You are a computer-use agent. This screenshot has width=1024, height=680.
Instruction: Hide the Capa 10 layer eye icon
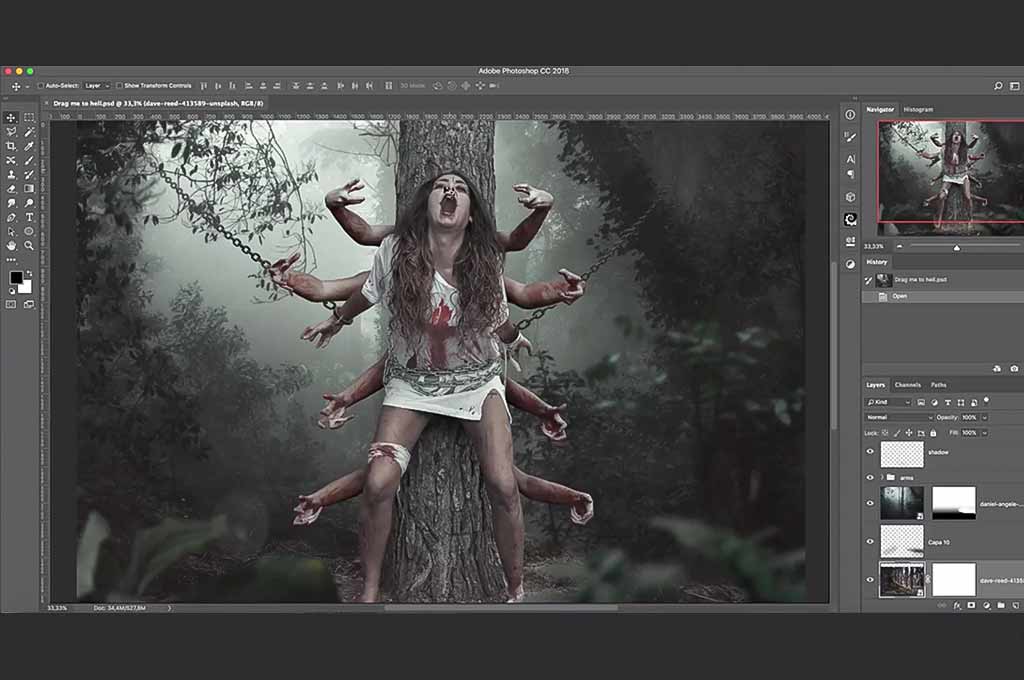870,542
